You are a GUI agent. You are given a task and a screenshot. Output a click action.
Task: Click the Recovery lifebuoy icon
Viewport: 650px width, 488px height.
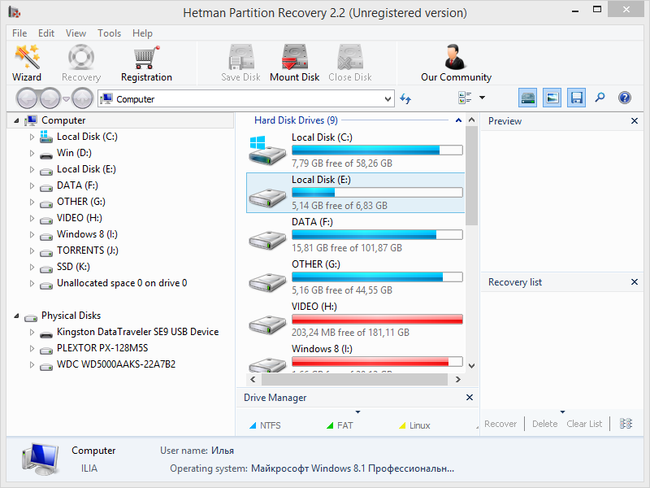pos(81,56)
